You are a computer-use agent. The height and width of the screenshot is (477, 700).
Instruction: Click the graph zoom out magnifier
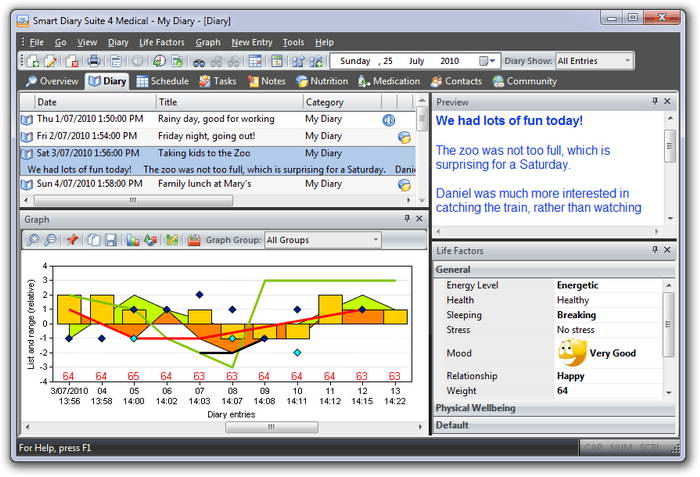(x=50, y=240)
